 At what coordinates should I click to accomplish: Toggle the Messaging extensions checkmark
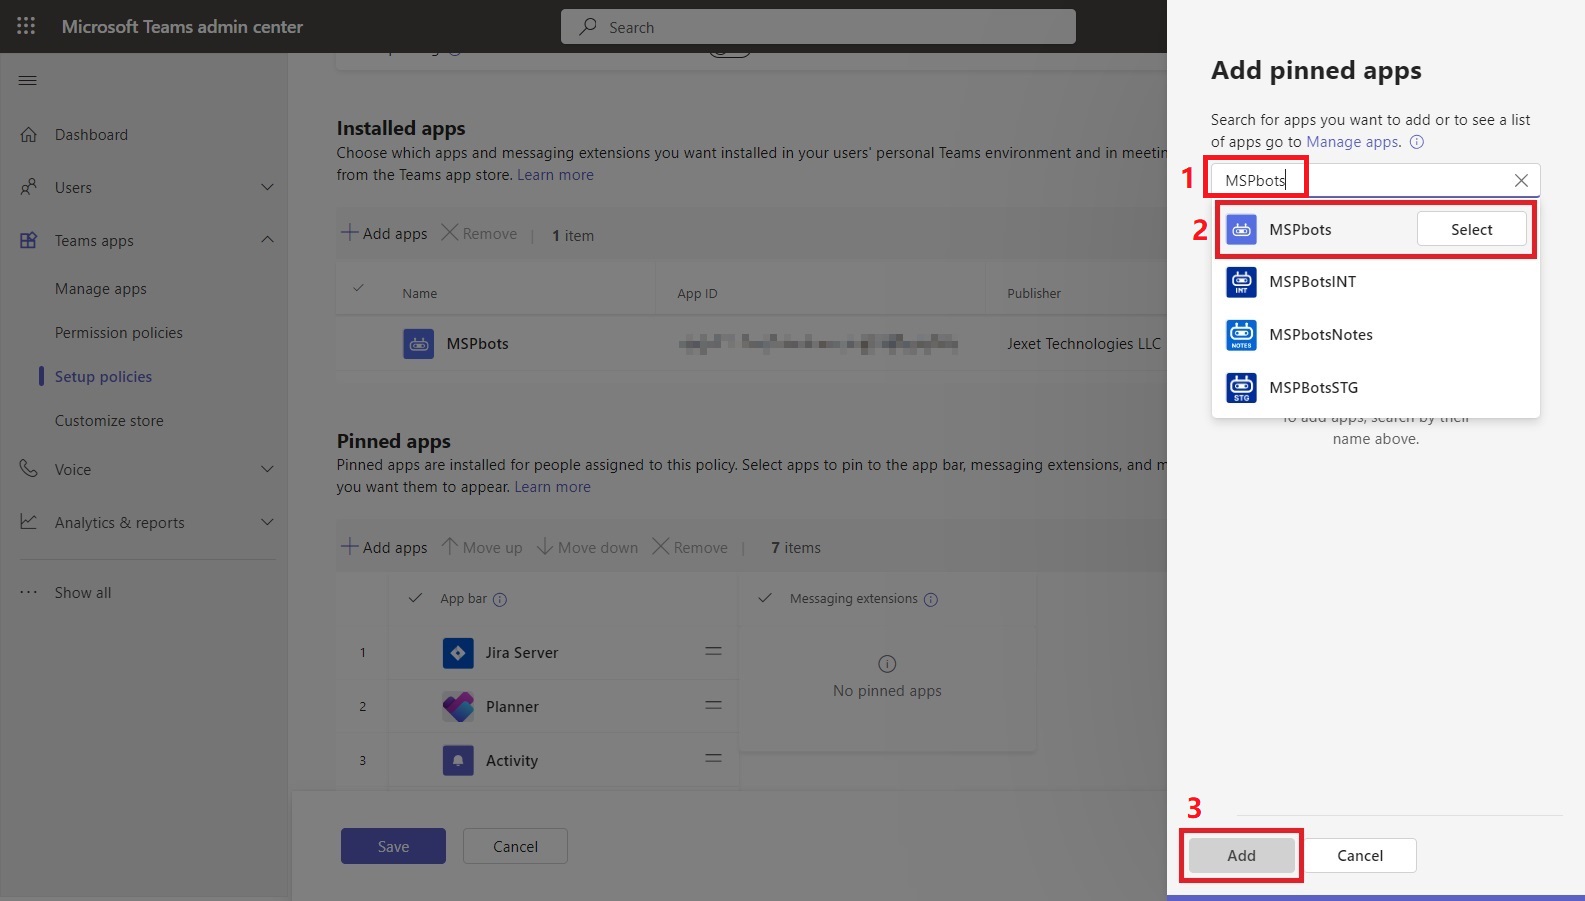pyautogui.click(x=765, y=598)
